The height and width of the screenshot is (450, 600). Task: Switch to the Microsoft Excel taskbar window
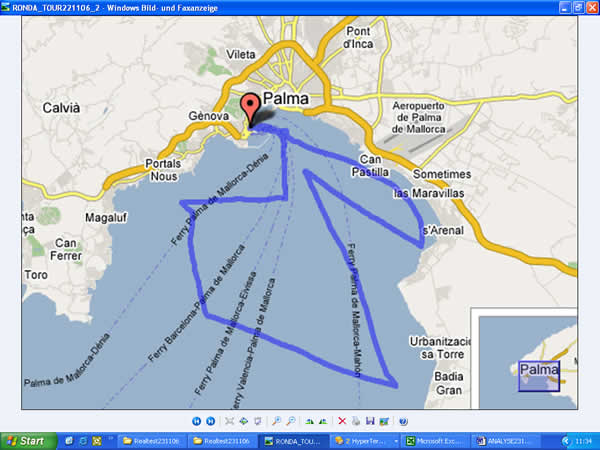436,440
